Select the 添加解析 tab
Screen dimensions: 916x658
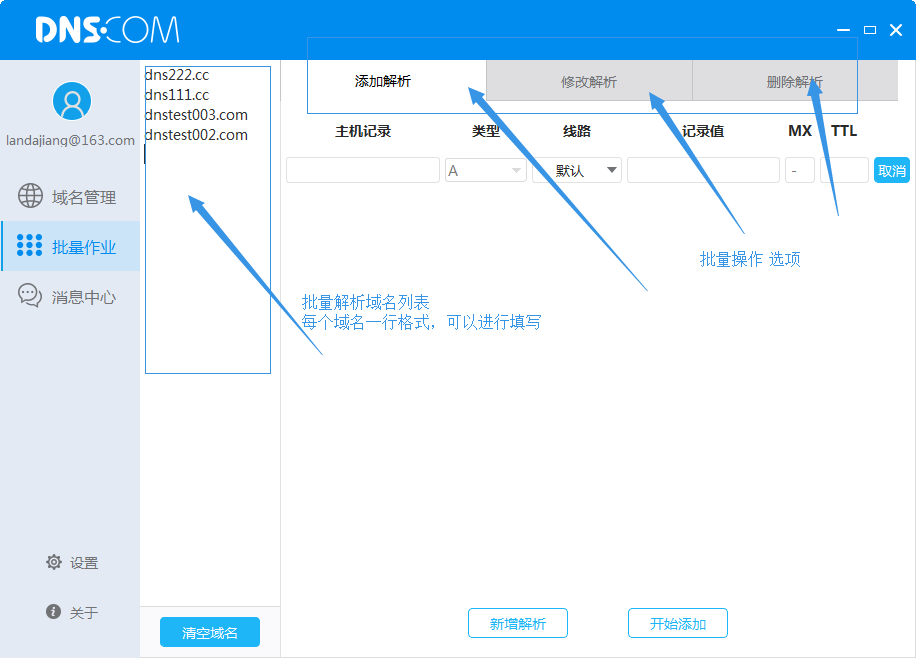[x=383, y=82]
